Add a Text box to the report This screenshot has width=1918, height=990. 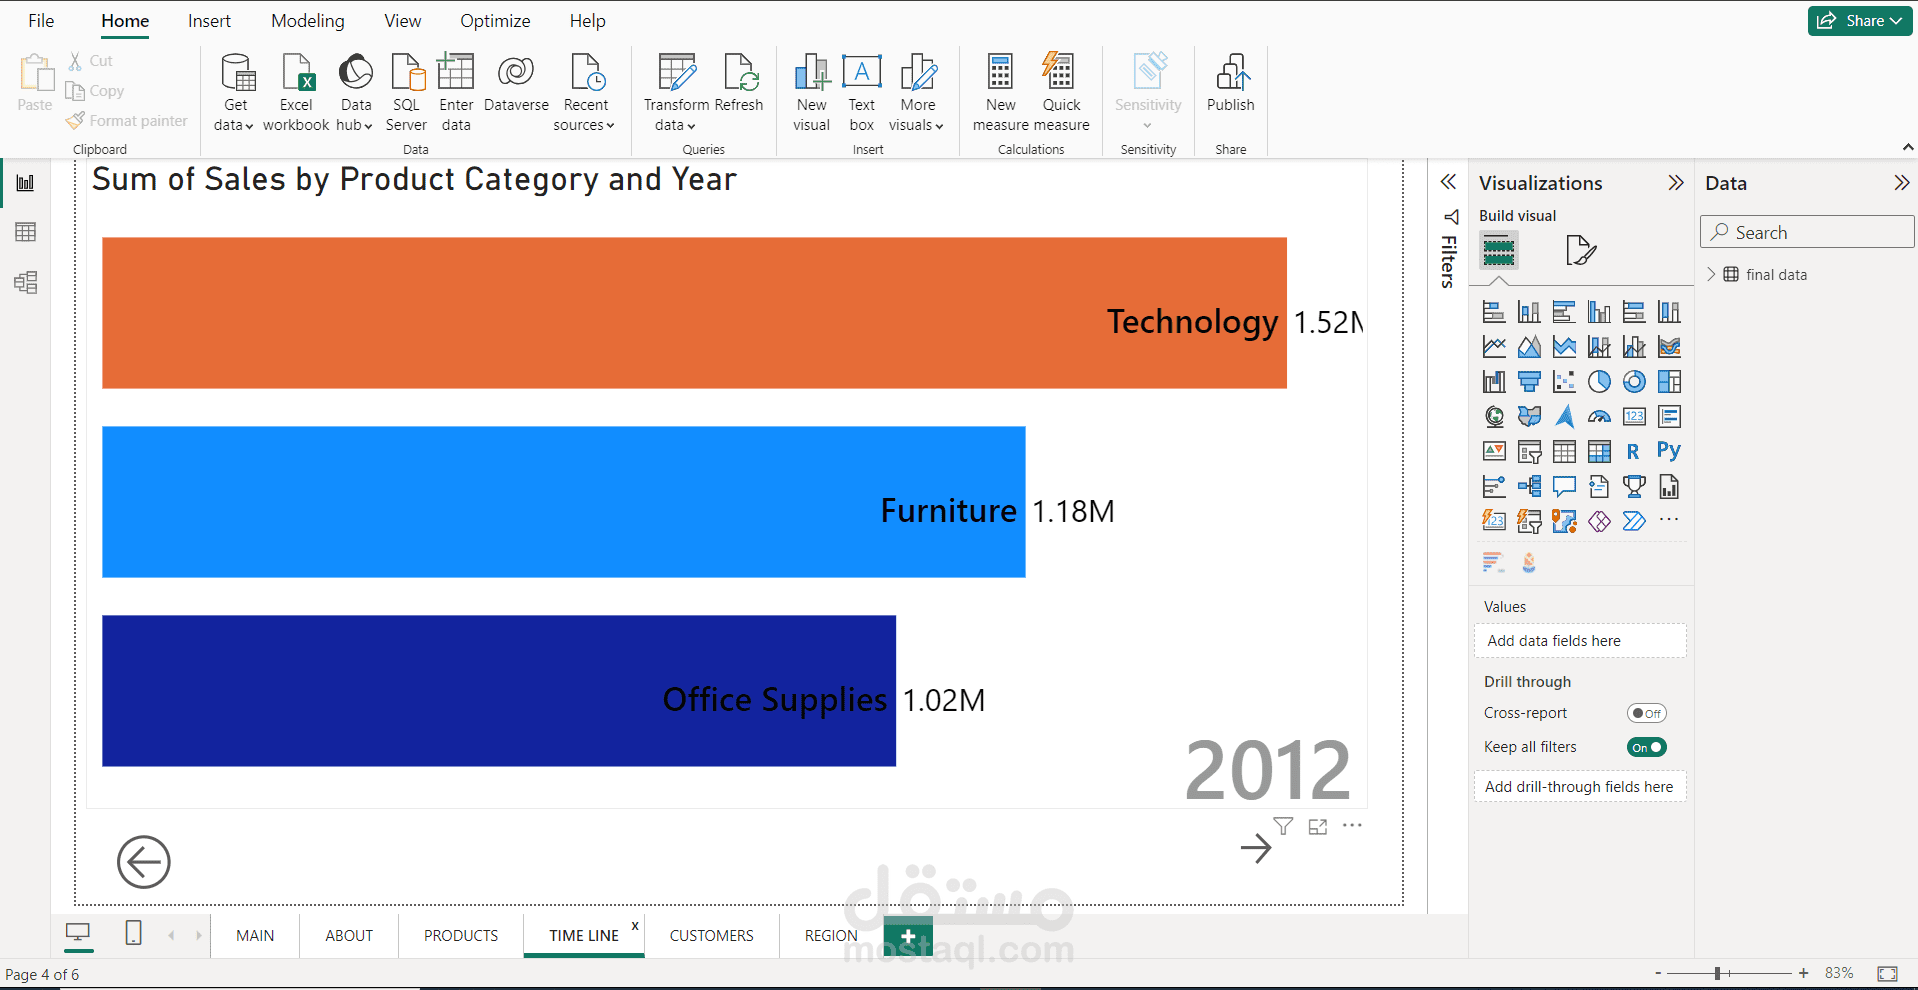tap(862, 92)
